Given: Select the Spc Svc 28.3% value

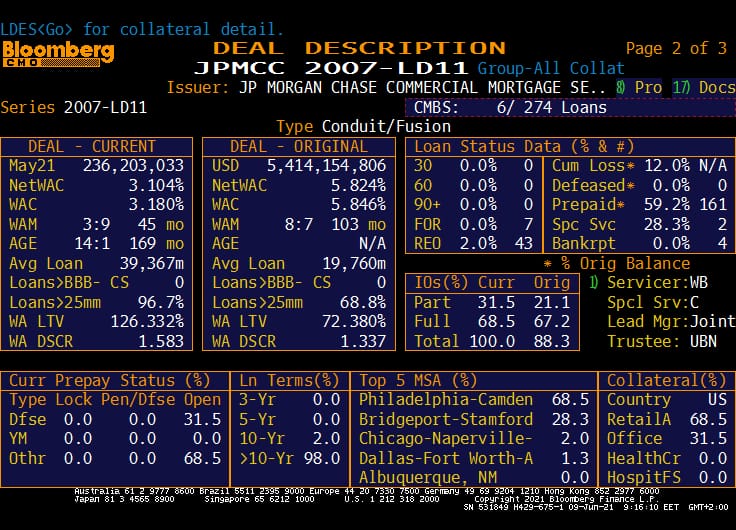Looking at the screenshot, I should coord(667,224).
